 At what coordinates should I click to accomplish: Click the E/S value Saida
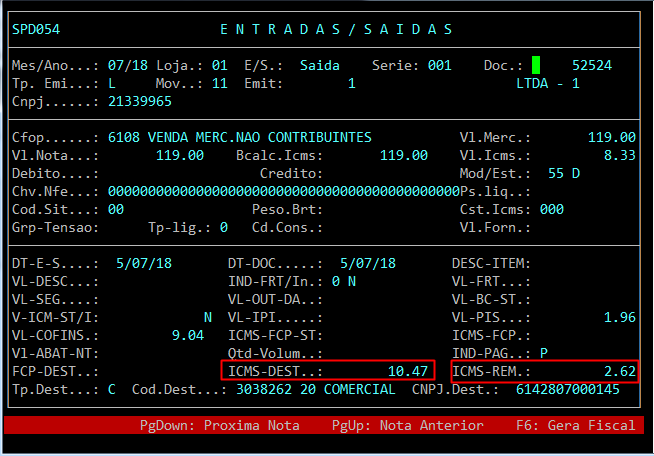click(319, 65)
